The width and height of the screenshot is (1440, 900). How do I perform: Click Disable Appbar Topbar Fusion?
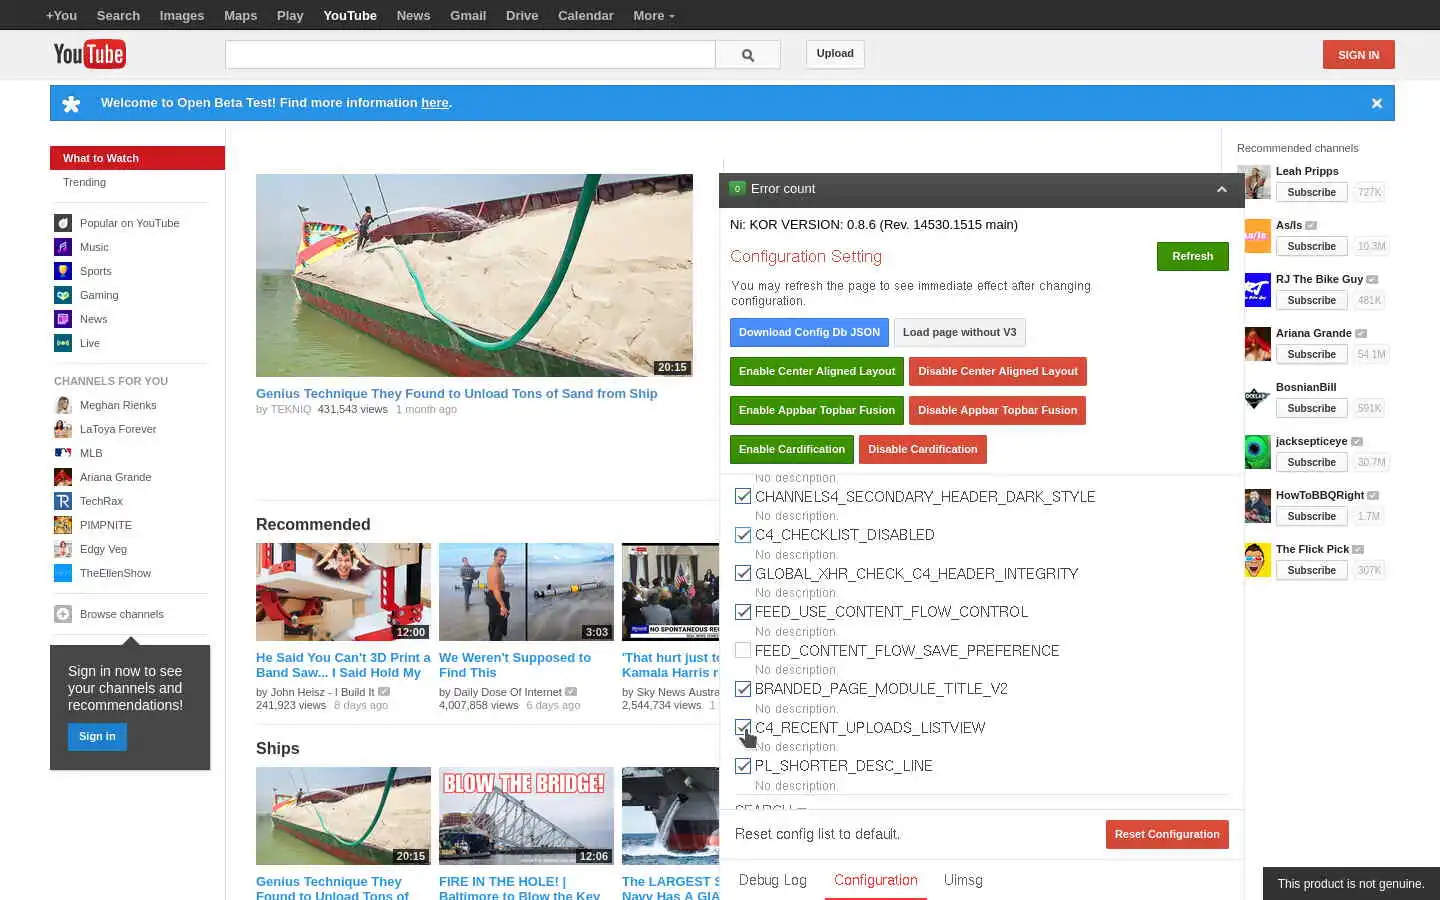point(997,410)
